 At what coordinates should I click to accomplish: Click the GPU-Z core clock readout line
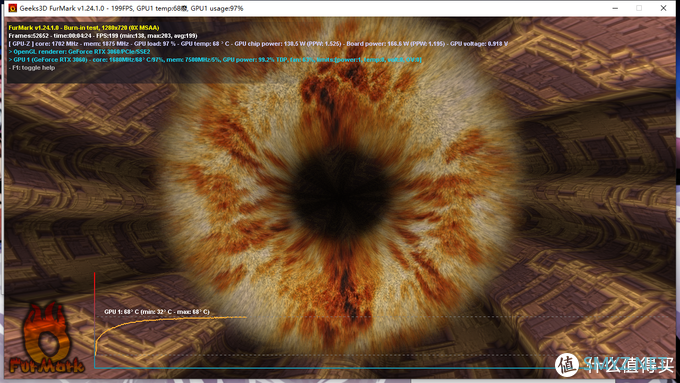(x=258, y=44)
